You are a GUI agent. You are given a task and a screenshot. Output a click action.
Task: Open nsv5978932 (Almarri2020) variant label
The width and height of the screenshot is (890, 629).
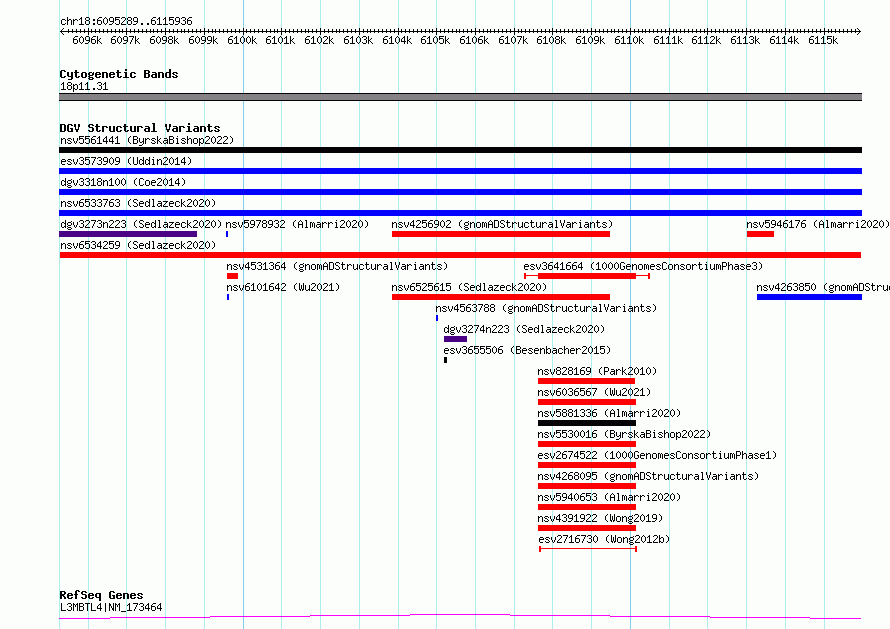pyautogui.click(x=297, y=224)
